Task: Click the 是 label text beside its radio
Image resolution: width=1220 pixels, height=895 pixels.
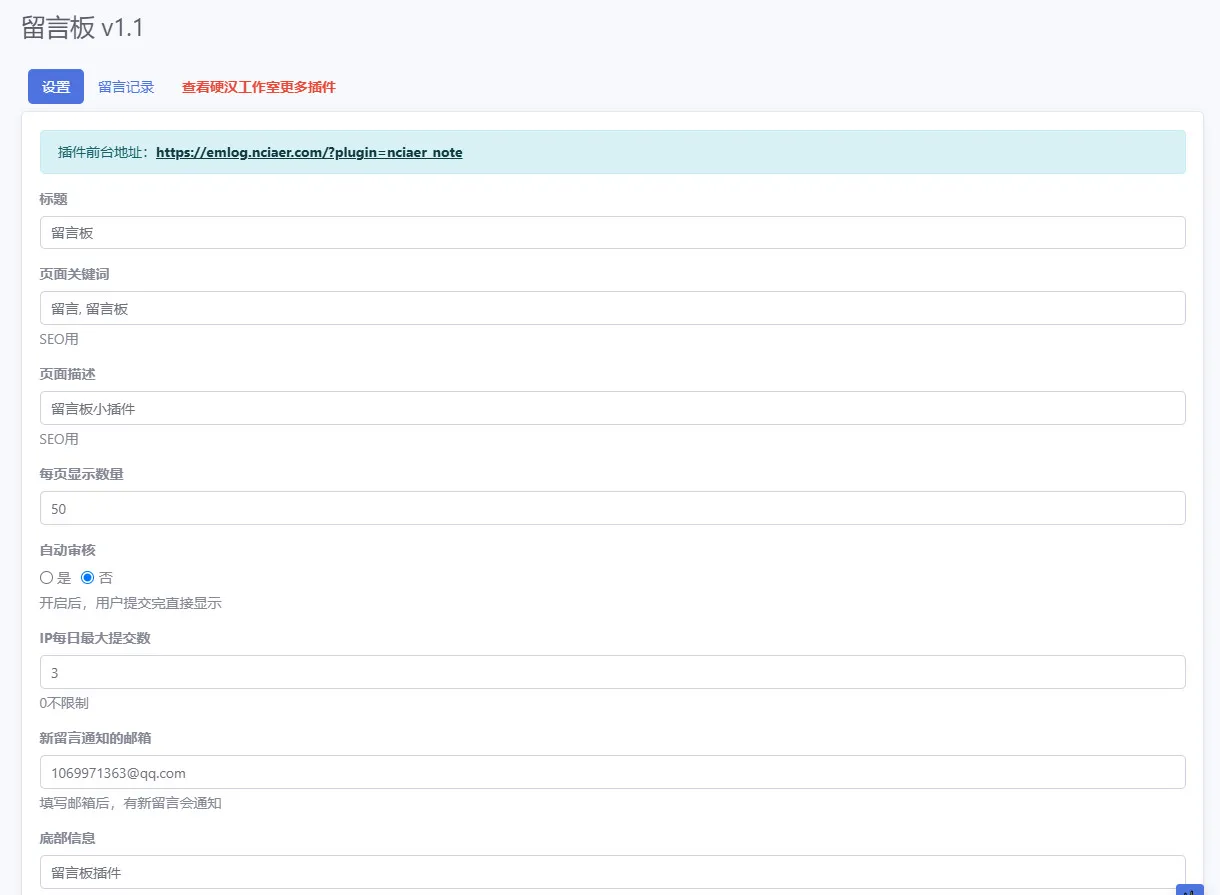Action: point(65,577)
